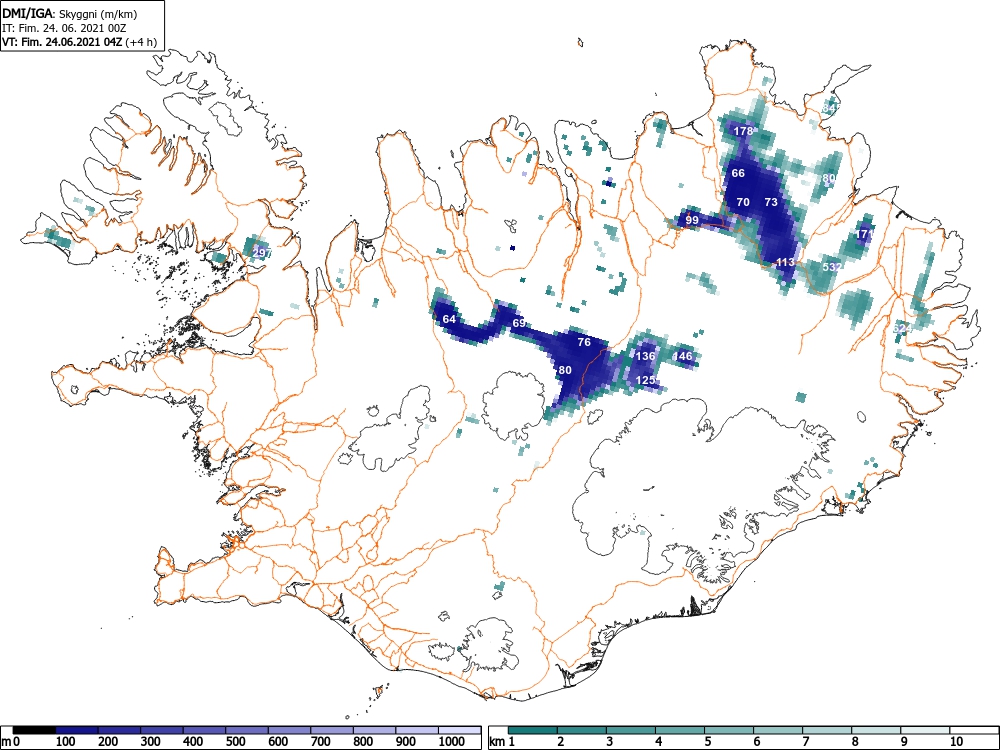
Task: Select the map value 113
Action: [786, 262]
